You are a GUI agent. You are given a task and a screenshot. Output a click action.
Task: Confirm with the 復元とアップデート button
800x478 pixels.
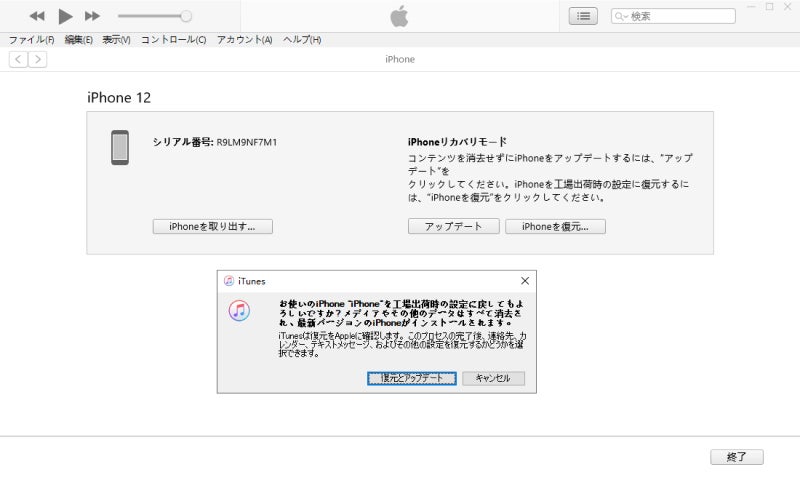coord(412,378)
